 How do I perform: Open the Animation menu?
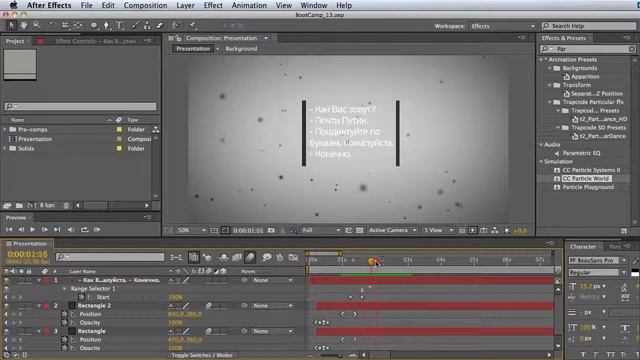click(x=249, y=5)
